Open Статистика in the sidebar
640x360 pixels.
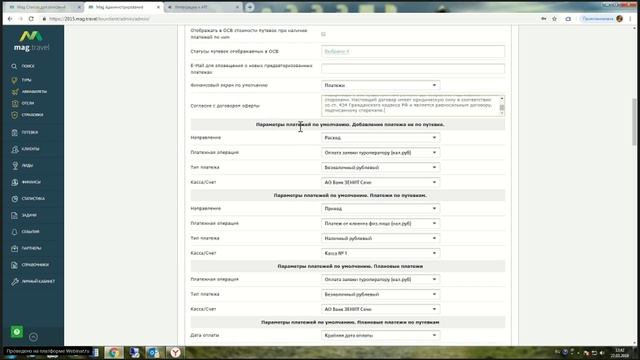point(28,199)
